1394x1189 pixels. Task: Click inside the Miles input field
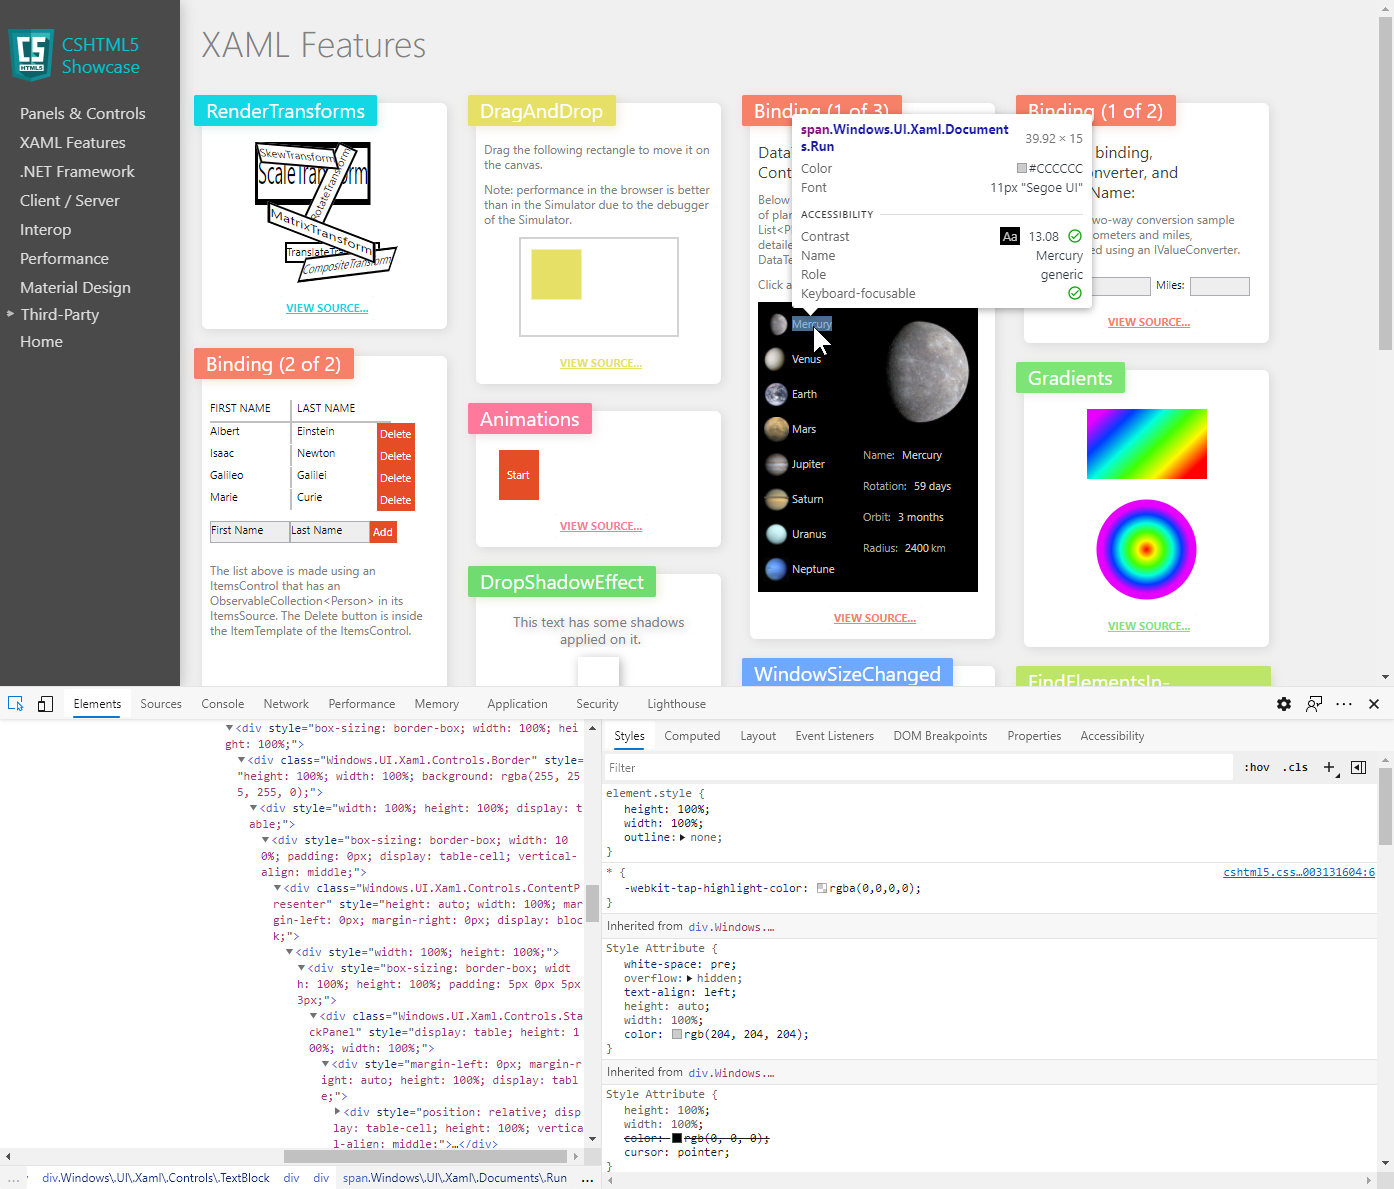[x=1219, y=286]
